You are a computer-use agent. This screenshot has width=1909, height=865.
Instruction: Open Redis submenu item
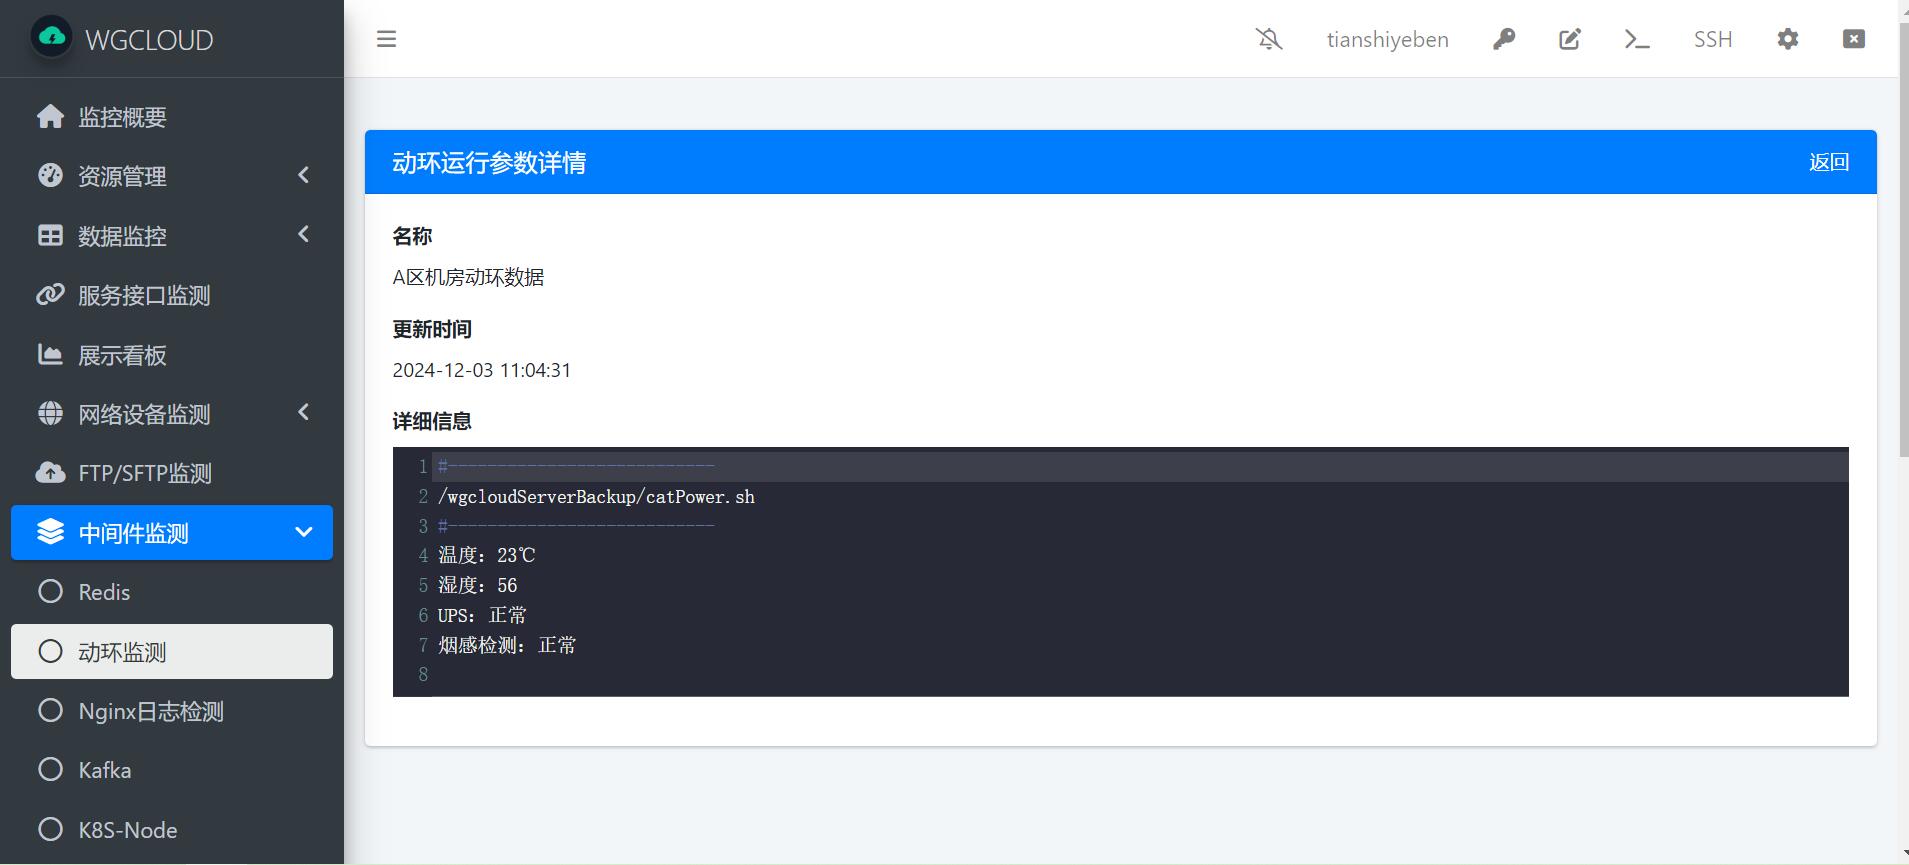click(x=172, y=592)
